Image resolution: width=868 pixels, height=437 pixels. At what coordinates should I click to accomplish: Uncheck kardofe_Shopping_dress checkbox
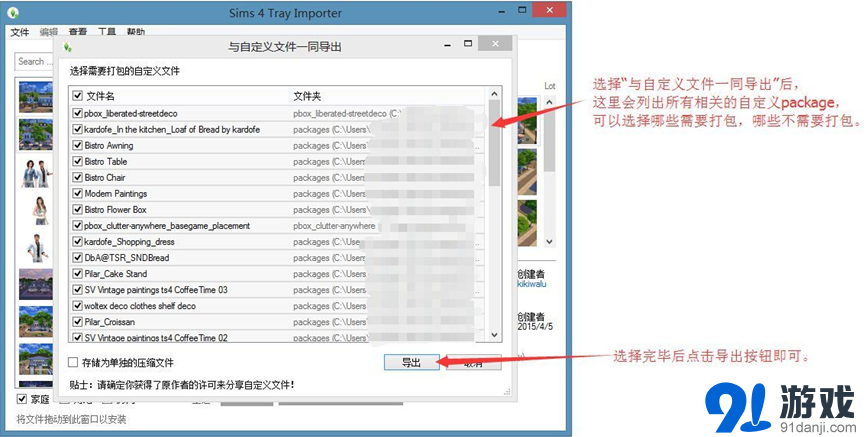coord(78,241)
